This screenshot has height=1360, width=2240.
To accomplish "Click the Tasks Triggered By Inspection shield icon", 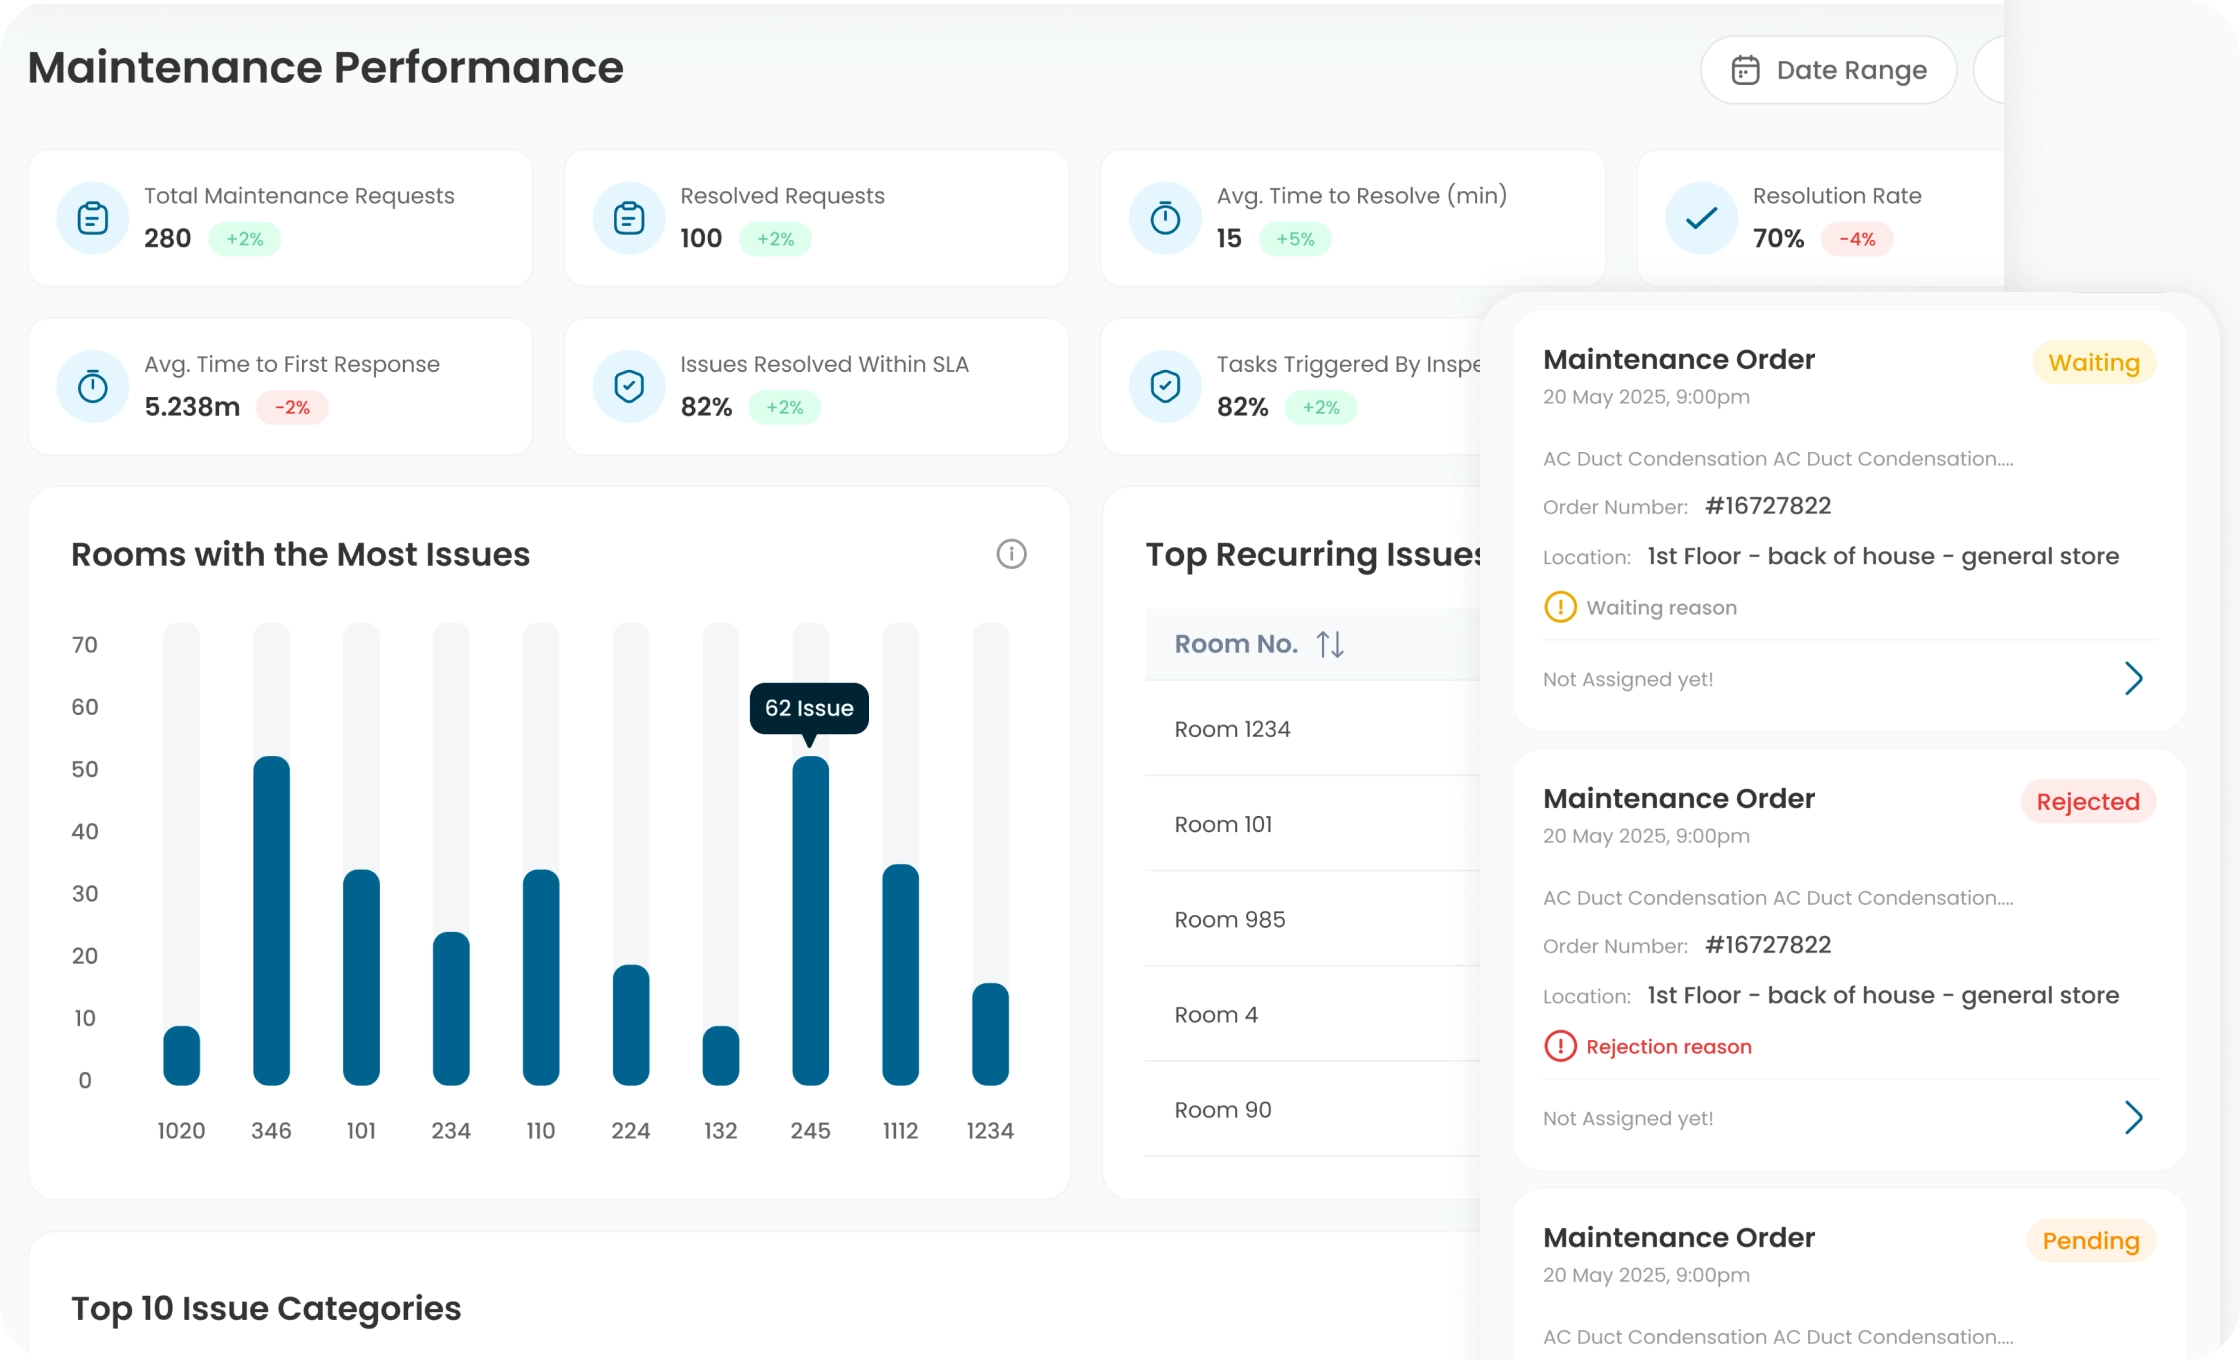I will tap(1165, 386).
